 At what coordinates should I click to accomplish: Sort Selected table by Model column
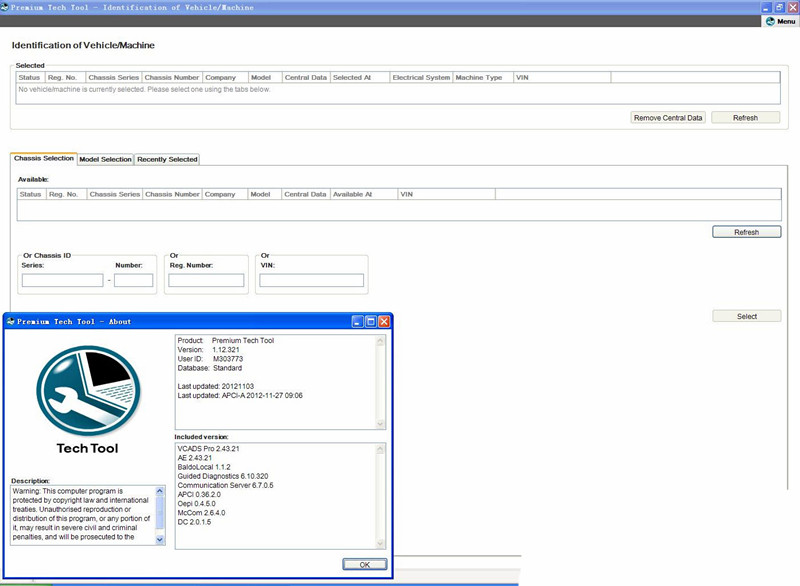click(265, 78)
